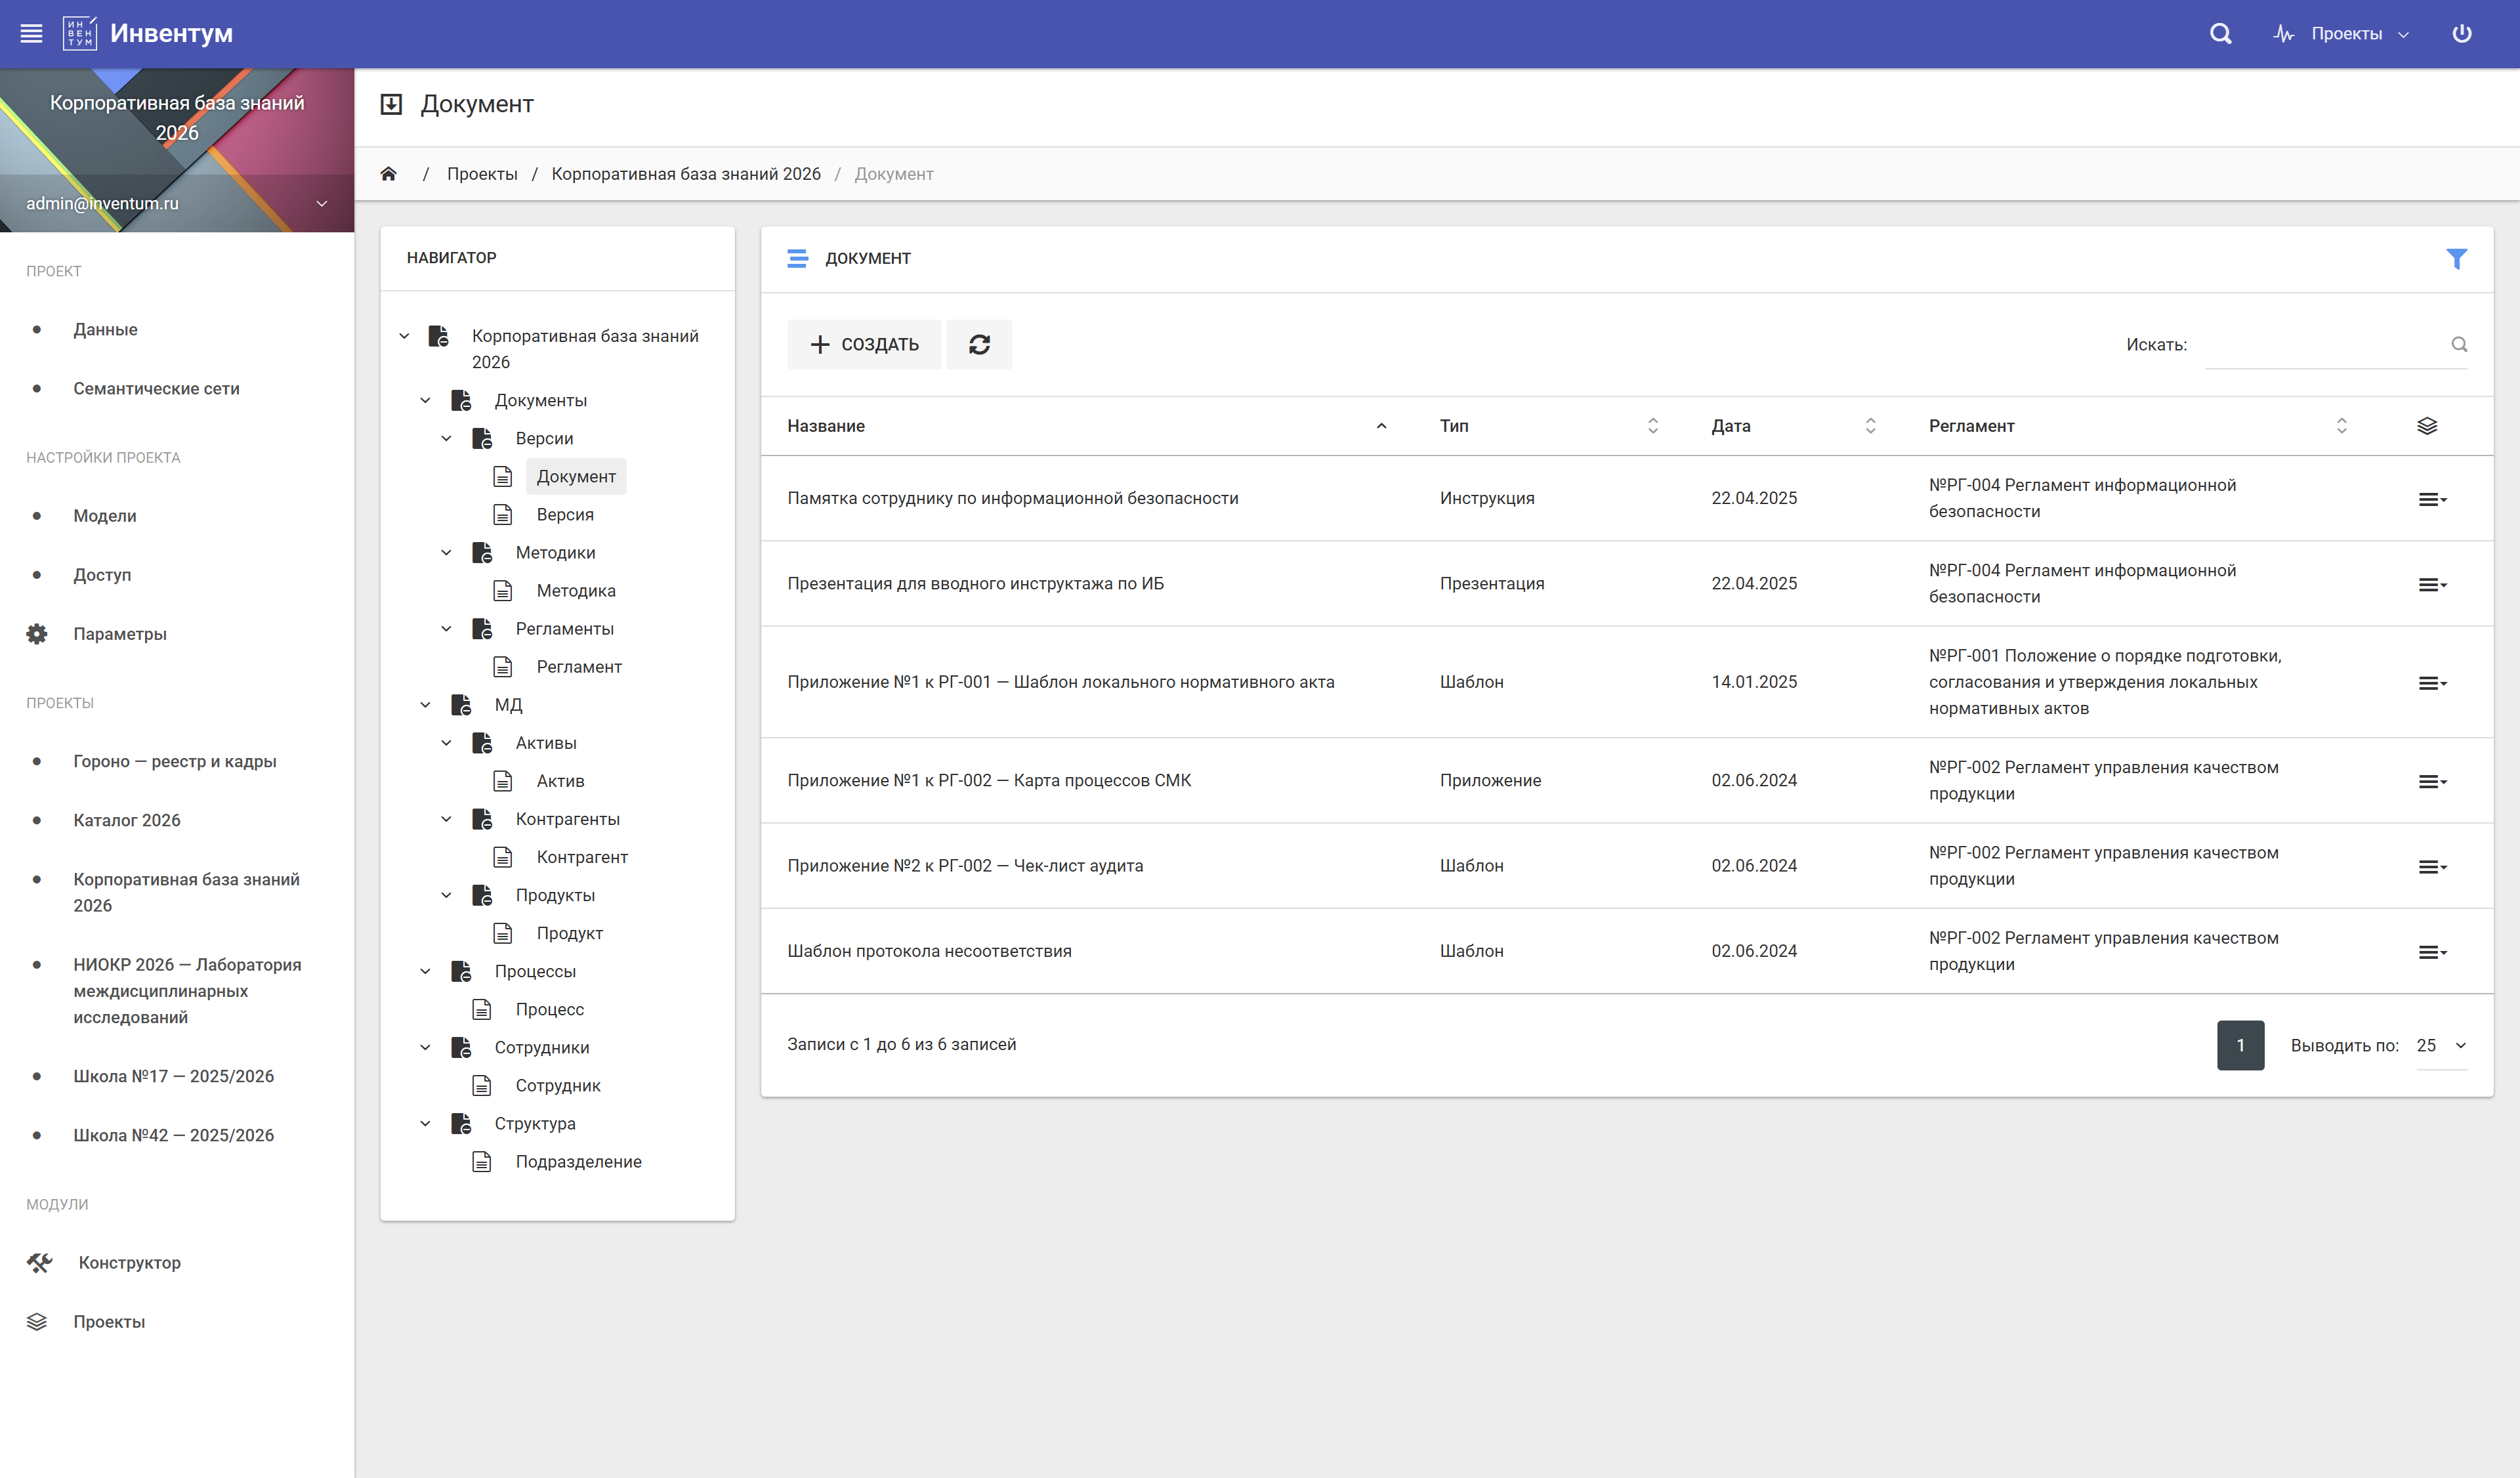Open row menu for Чек-лист аудита

(x=2432, y=866)
